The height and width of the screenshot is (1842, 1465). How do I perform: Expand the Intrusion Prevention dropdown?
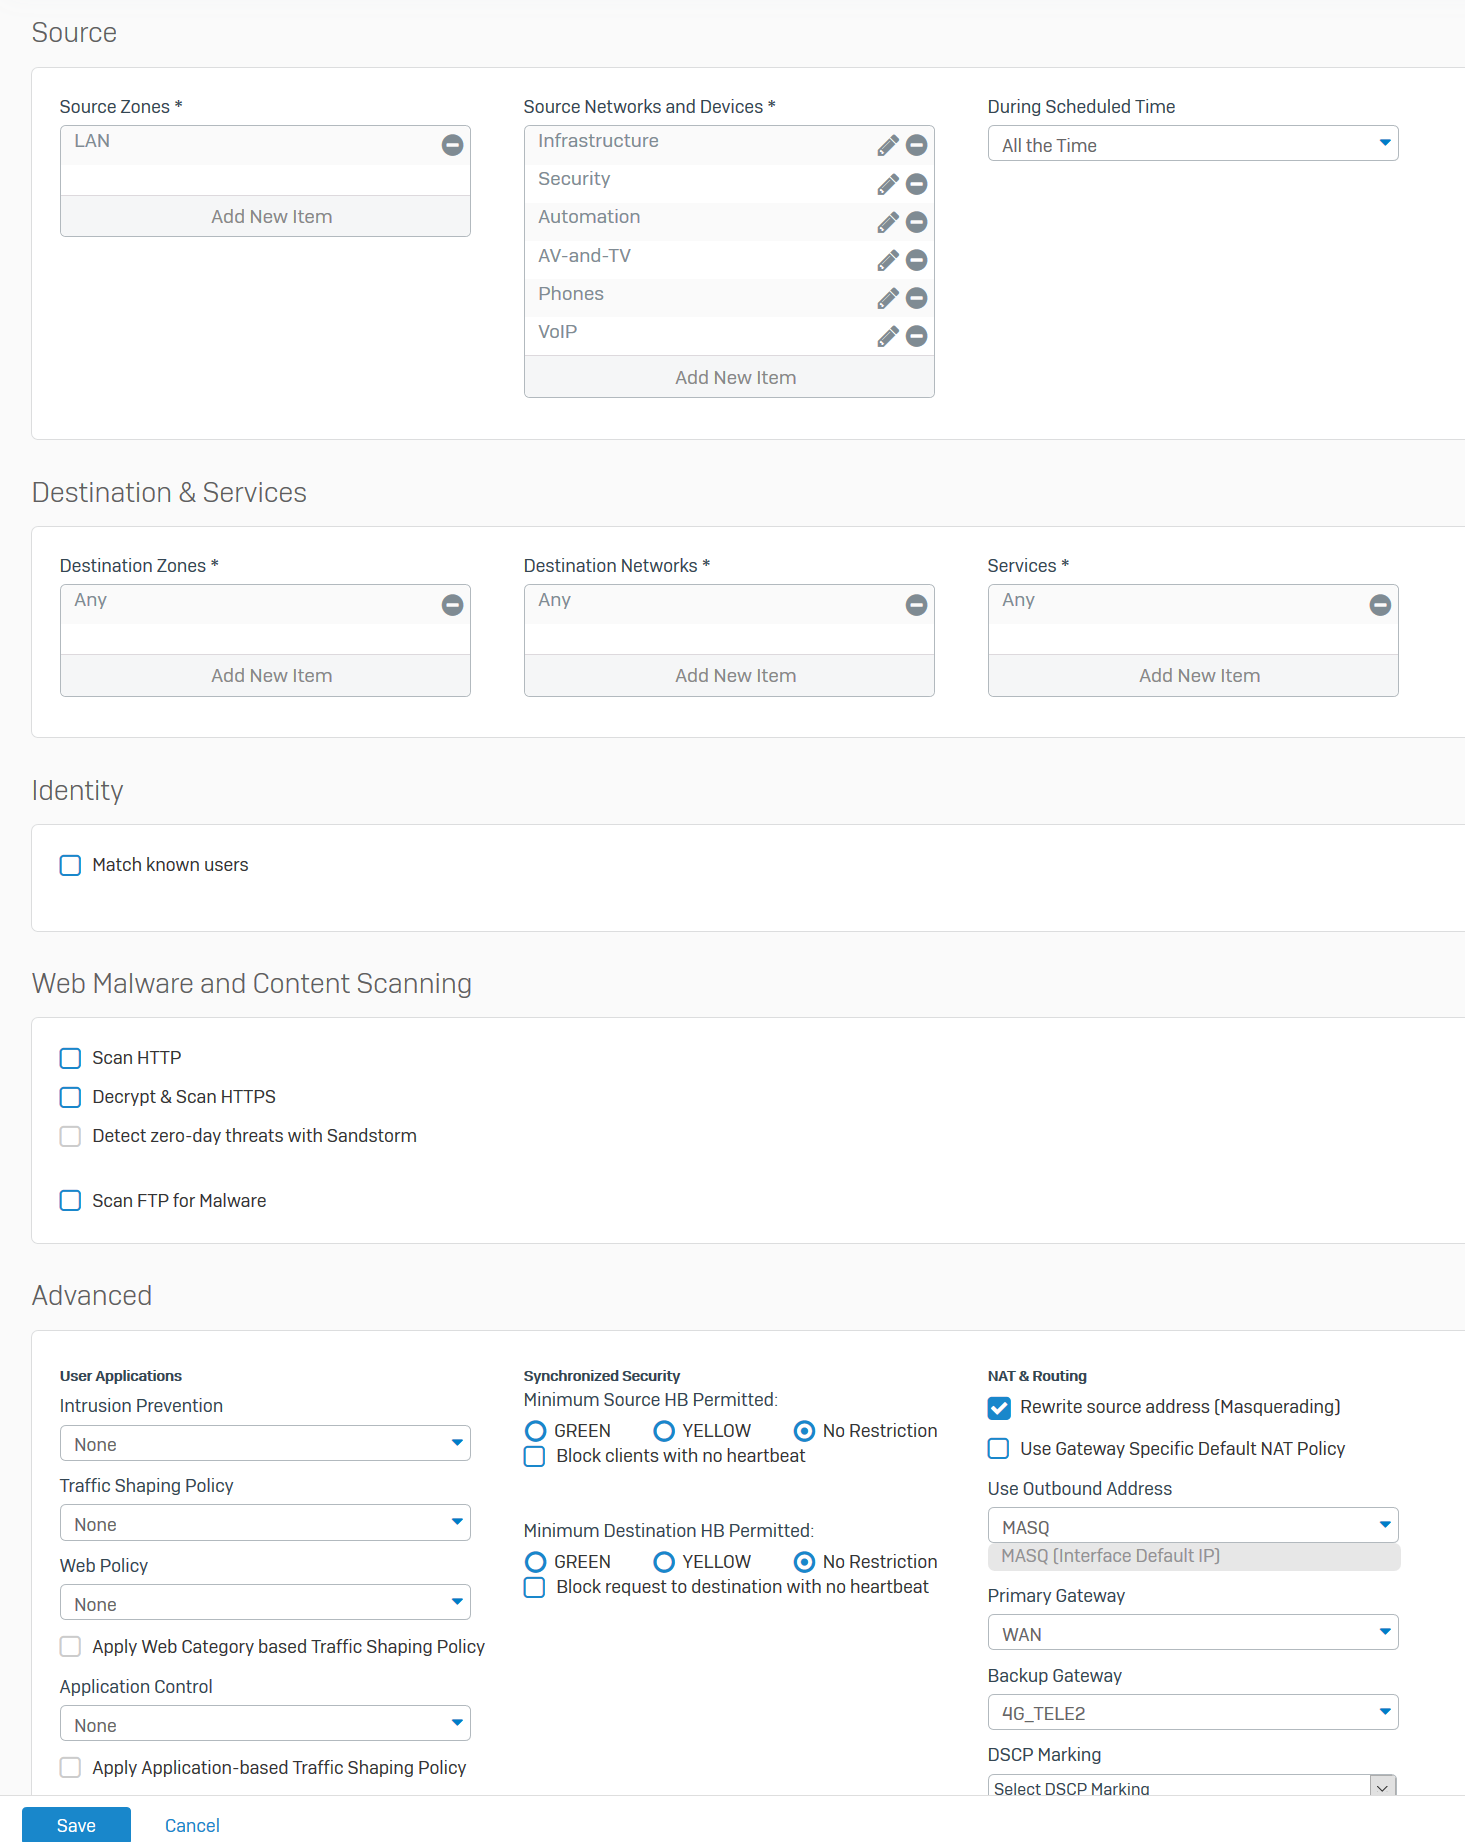(x=265, y=1443)
